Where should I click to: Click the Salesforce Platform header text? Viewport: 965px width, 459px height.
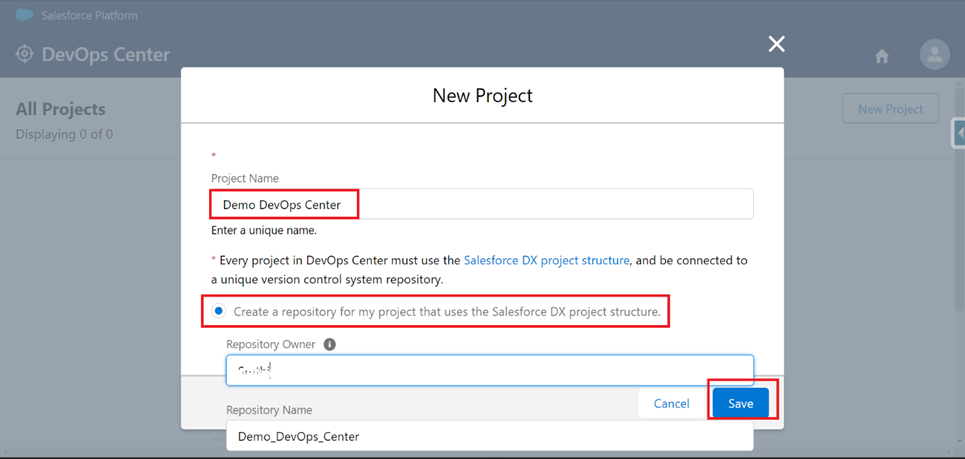(89, 15)
